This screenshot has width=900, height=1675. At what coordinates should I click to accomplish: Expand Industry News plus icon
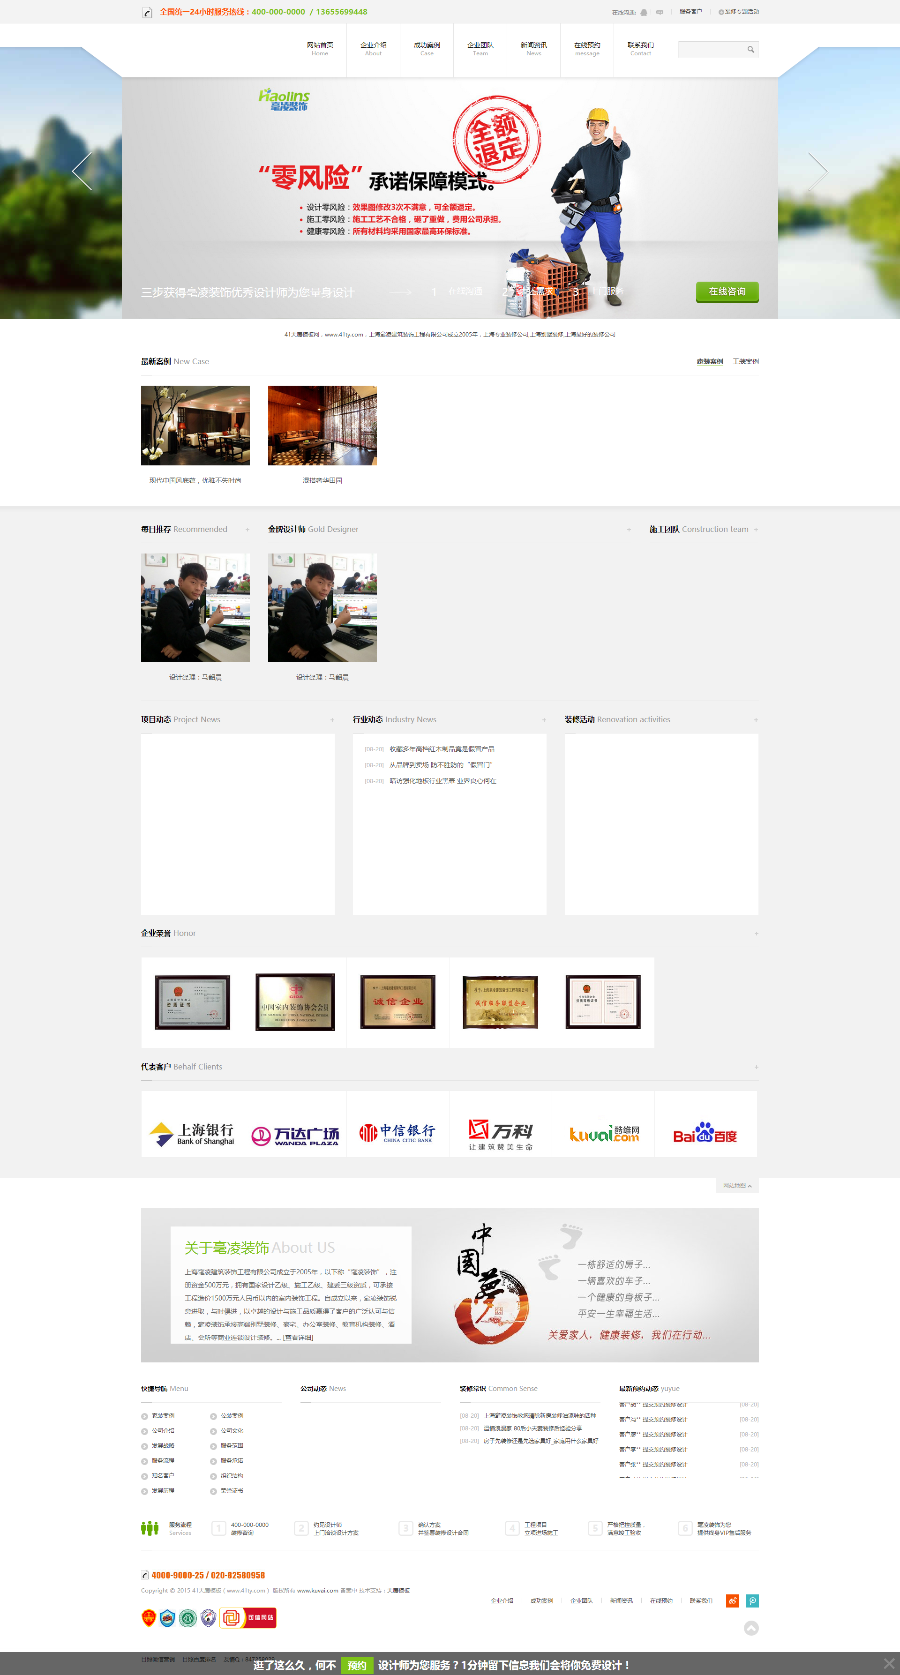[x=544, y=720]
